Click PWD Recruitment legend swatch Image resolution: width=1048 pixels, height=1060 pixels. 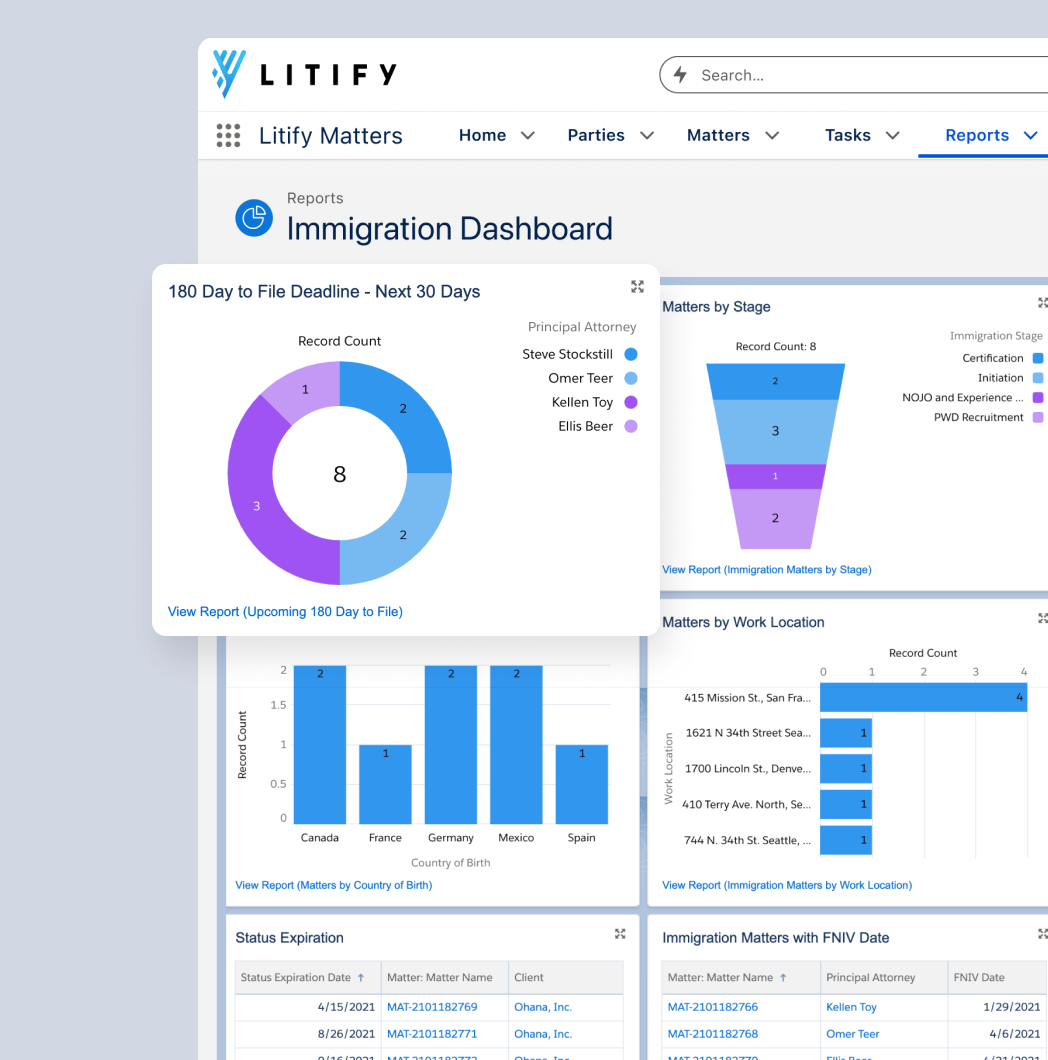[1038, 417]
